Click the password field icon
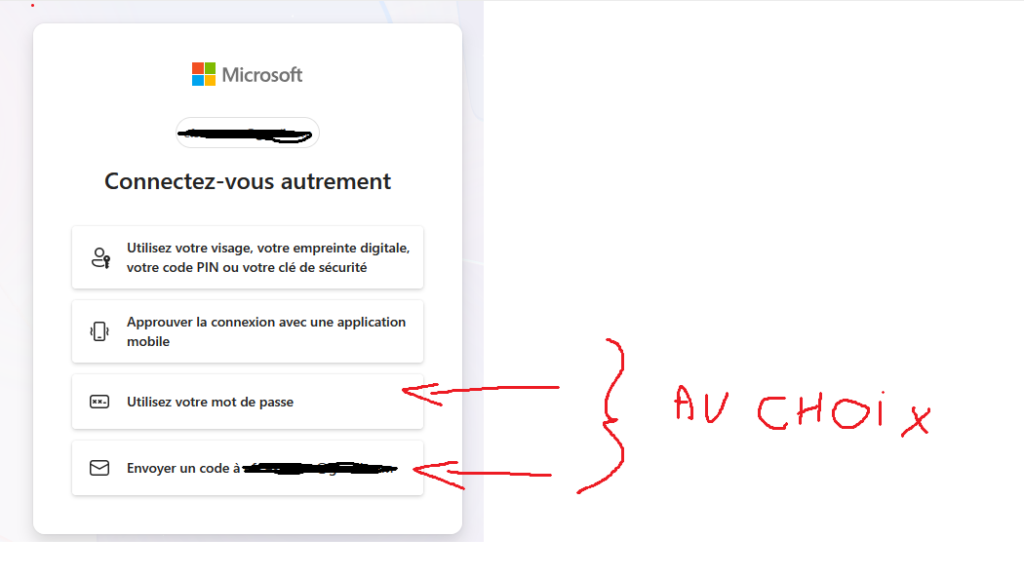1024x578 pixels. pyautogui.click(x=99, y=402)
